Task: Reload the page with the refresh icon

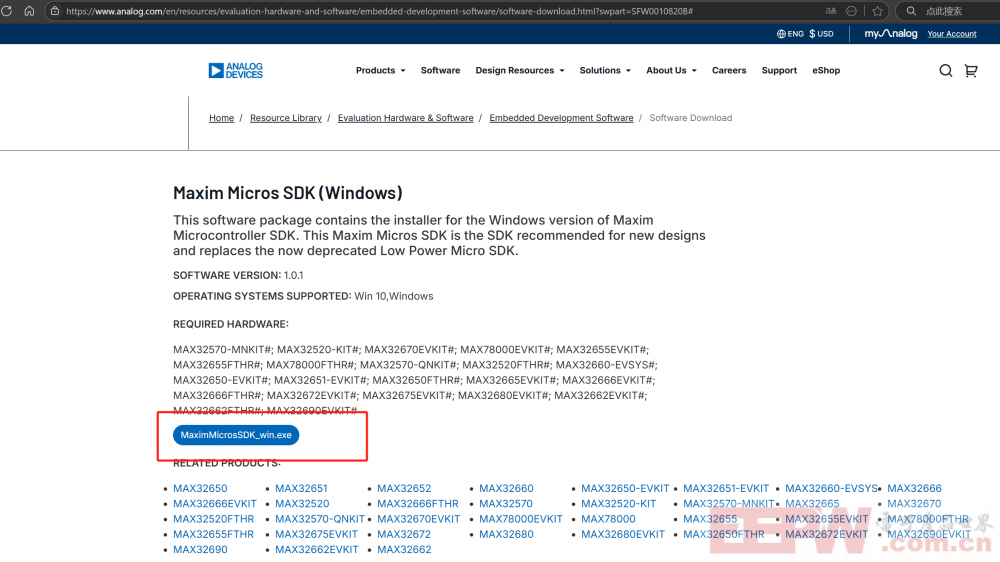Action: pyautogui.click(x=7, y=11)
